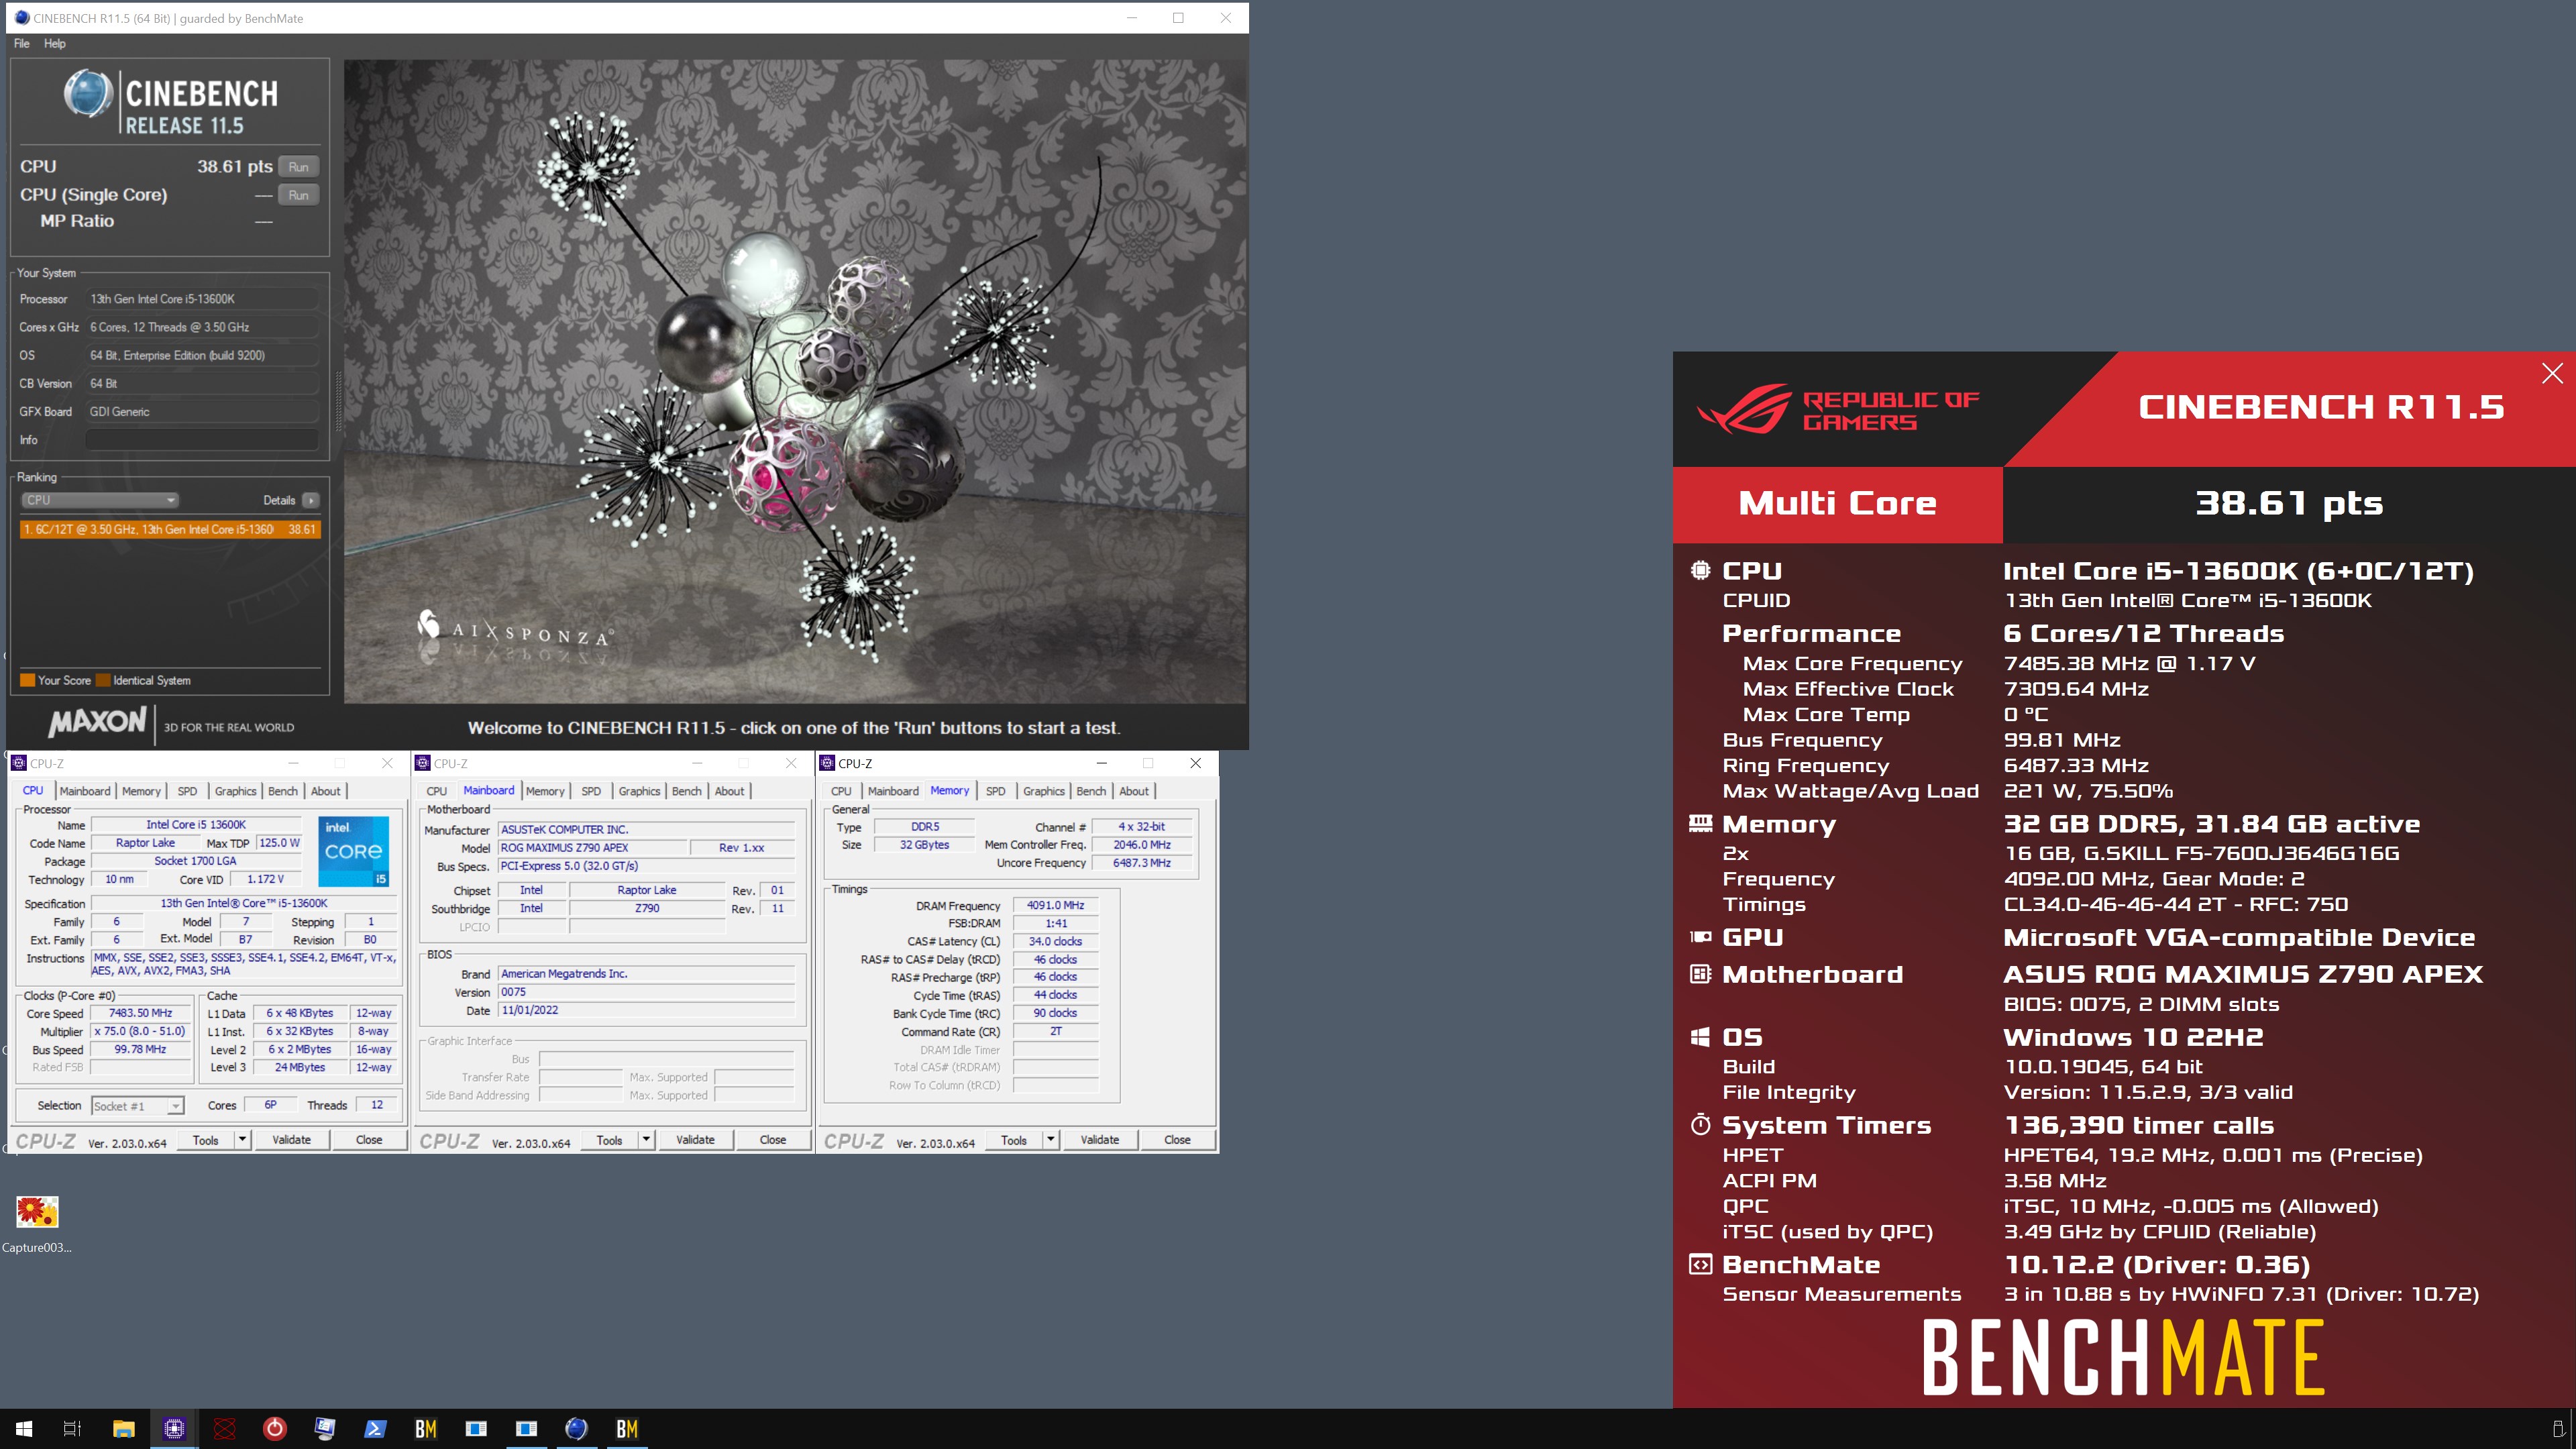Switch to Bench tab in the CPU-tab CPU-Z window
Screen dimensions: 2576x1449
pyautogui.click(x=283, y=791)
